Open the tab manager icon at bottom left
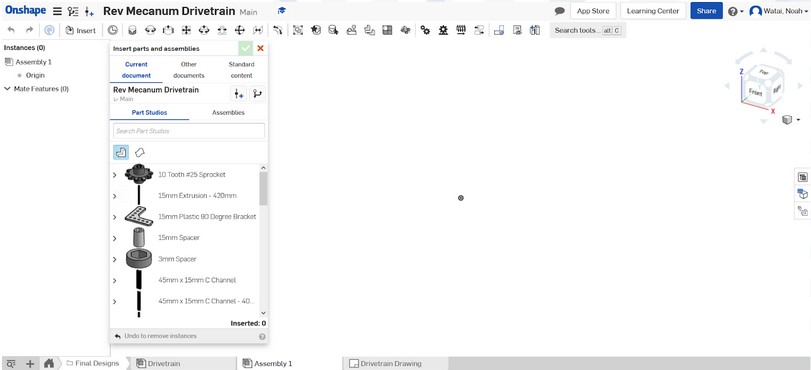This screenshot has width=811, height=370. click(11, 364)
